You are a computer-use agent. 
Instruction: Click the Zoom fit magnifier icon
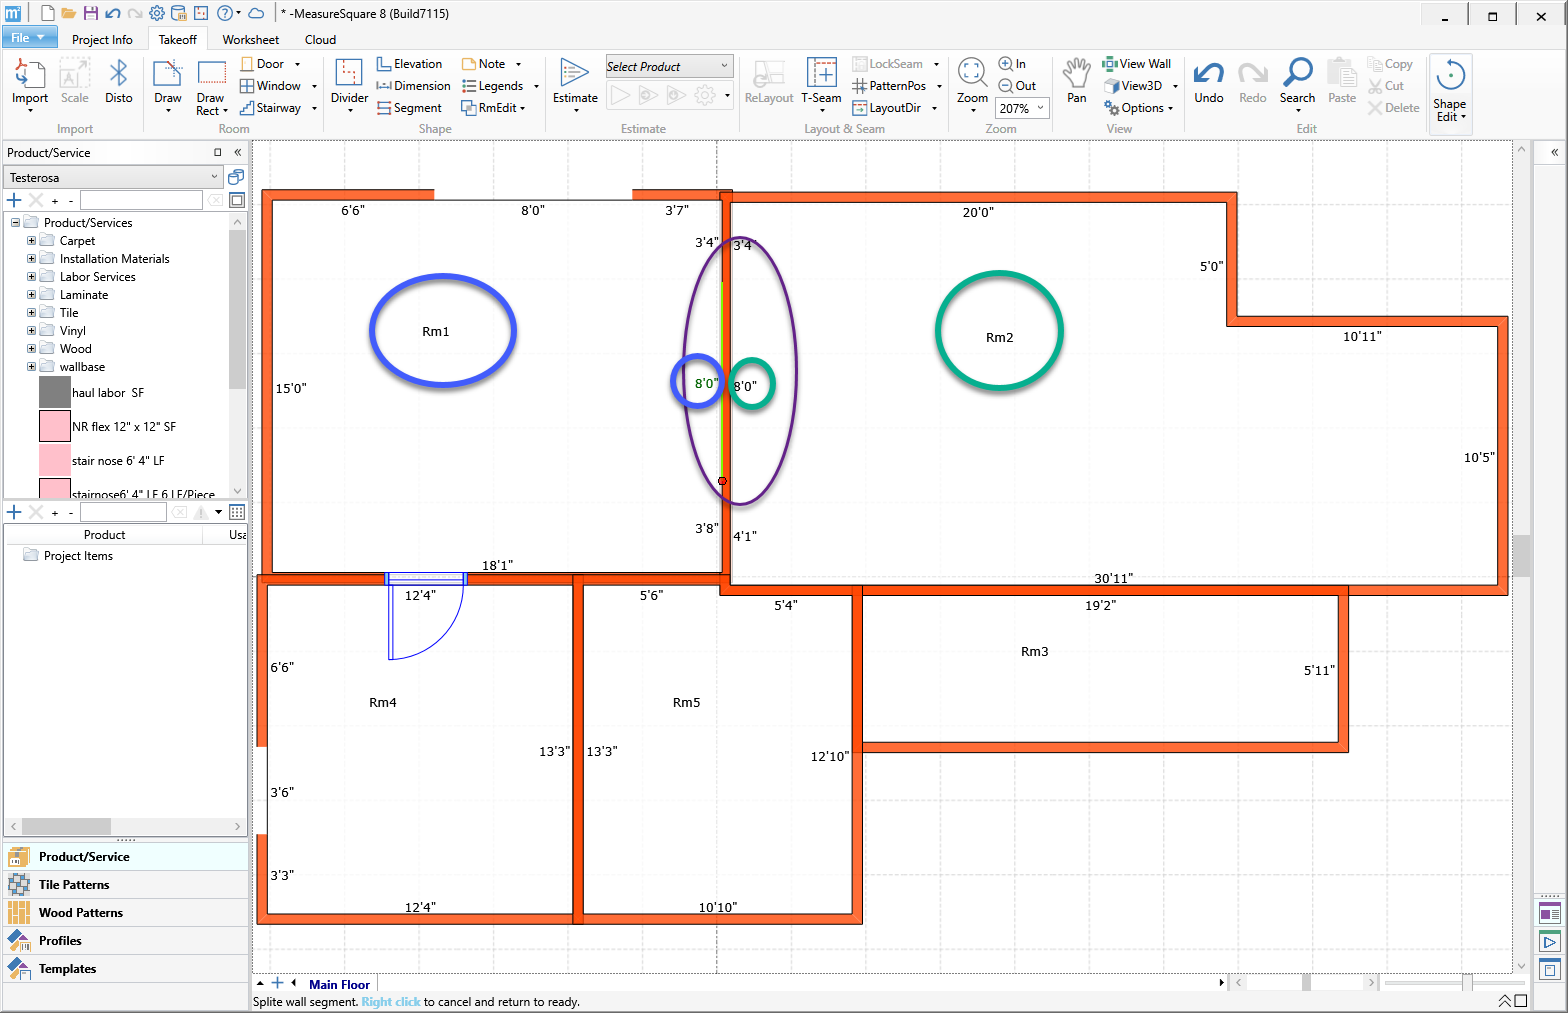point(972,73)
